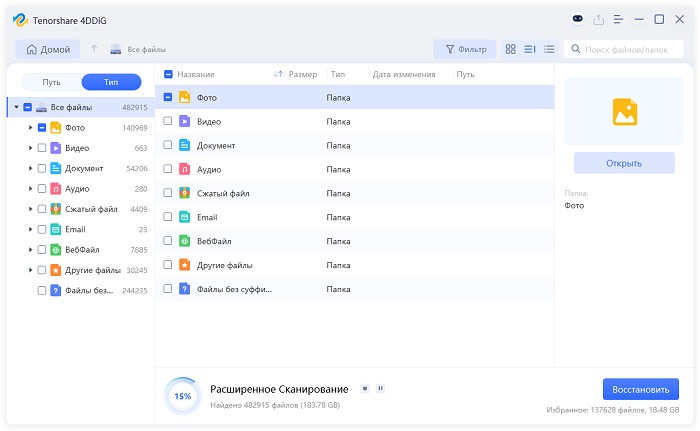700x431 pixels.
Task: Stop the advanced scan
Action: tap(365, 388)
